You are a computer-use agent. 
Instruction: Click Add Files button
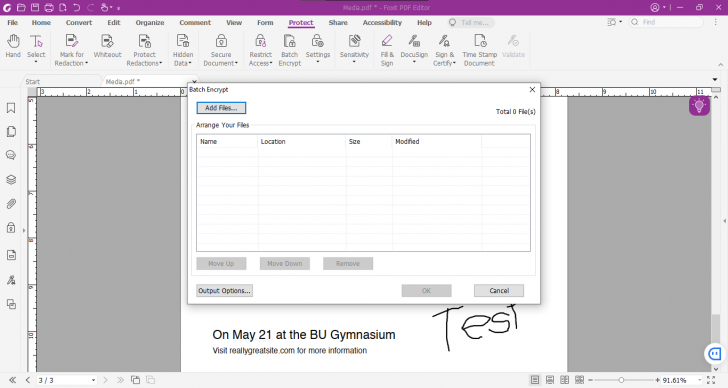click(x=221, y=108)
